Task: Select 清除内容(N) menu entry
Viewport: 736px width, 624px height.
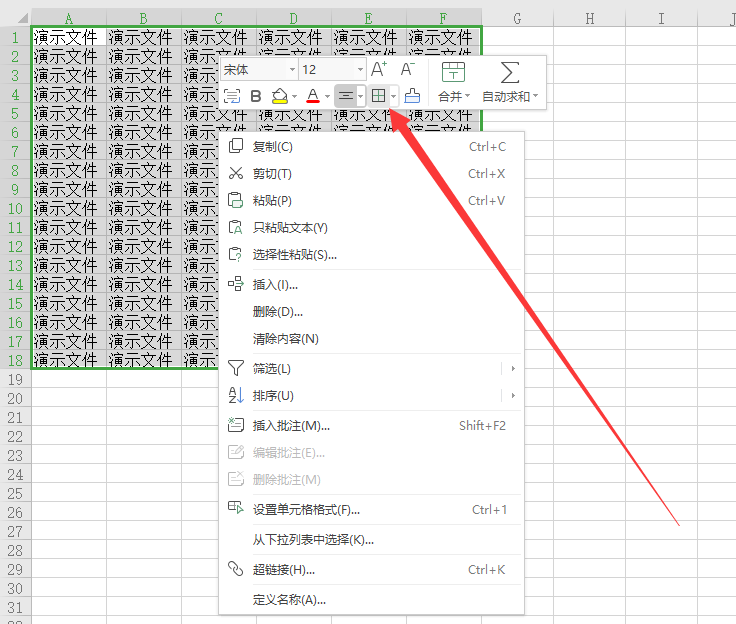Action: [x=371, y=339]
